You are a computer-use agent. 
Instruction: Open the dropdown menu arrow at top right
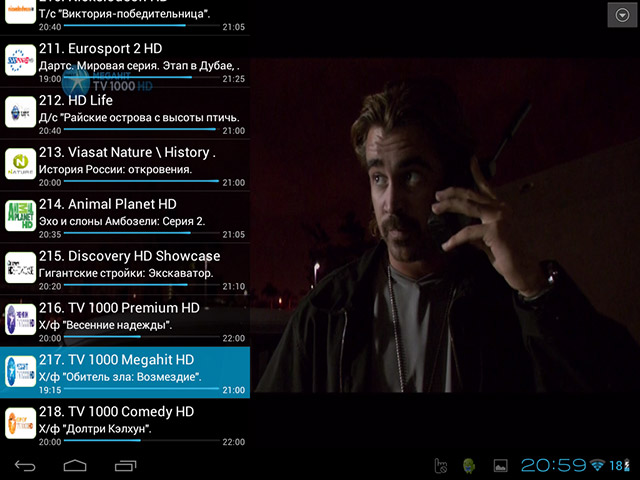621,14
